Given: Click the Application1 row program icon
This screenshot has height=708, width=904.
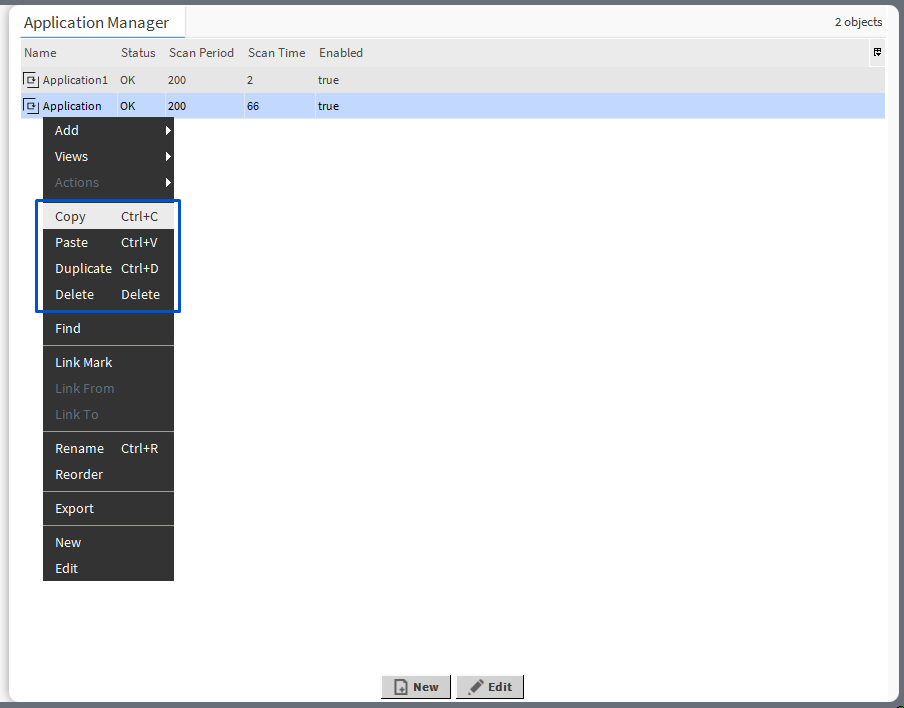Looking at the screenshot, I should (31, 80).
